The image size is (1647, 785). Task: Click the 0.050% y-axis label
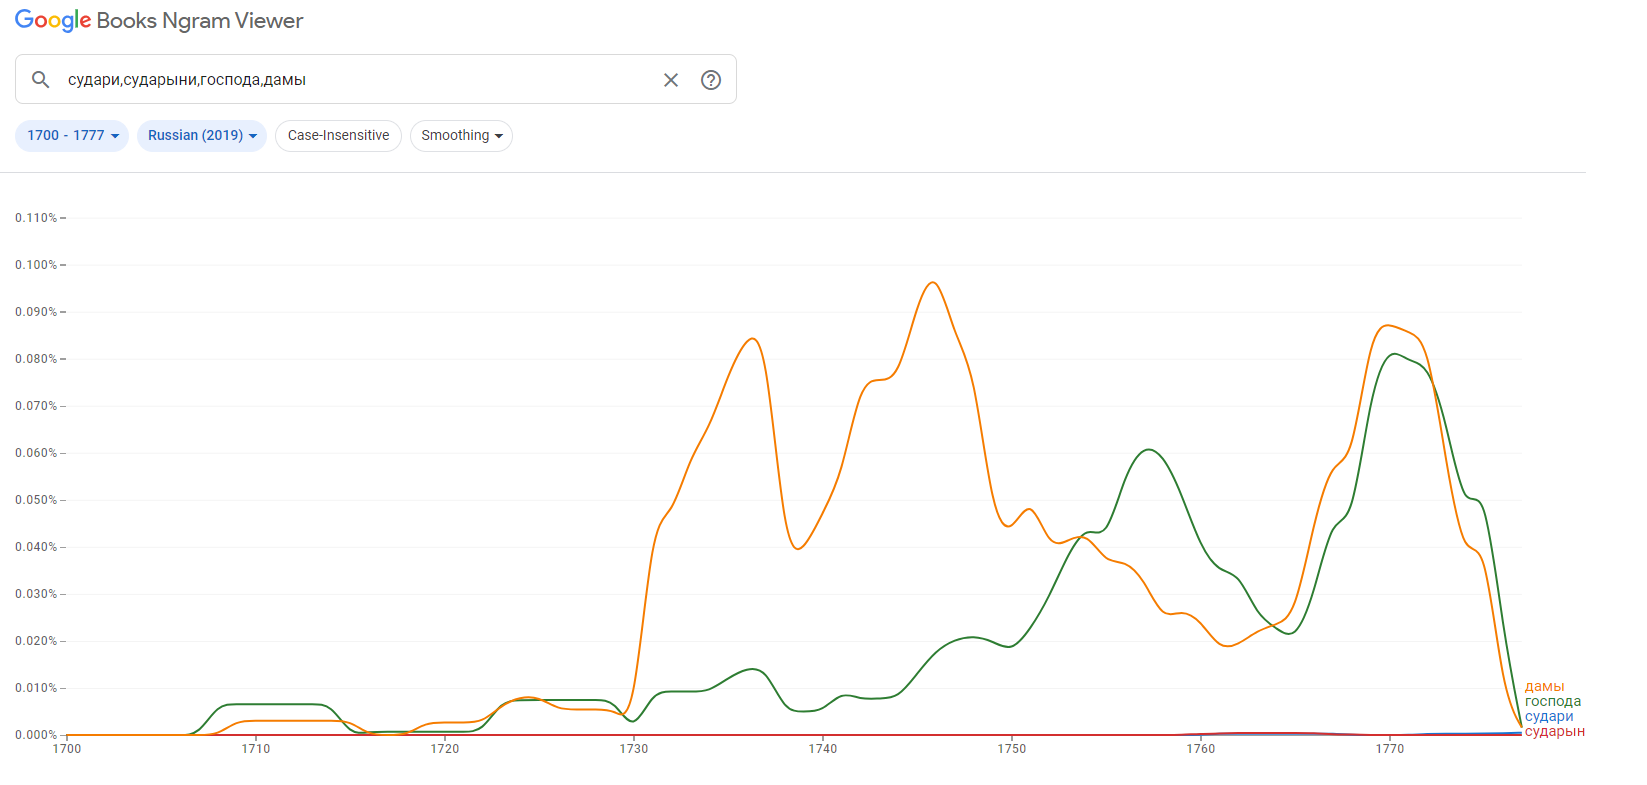click(x=36, y=500)
